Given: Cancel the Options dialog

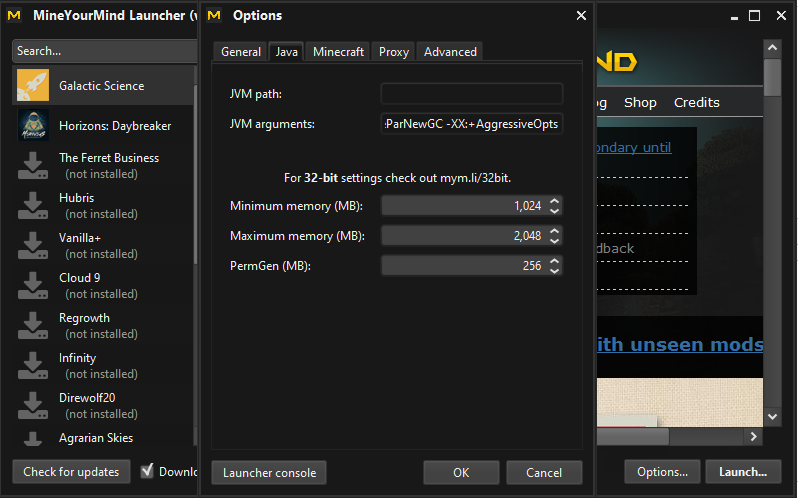Looking at the screenshot, I should (544, 473).
